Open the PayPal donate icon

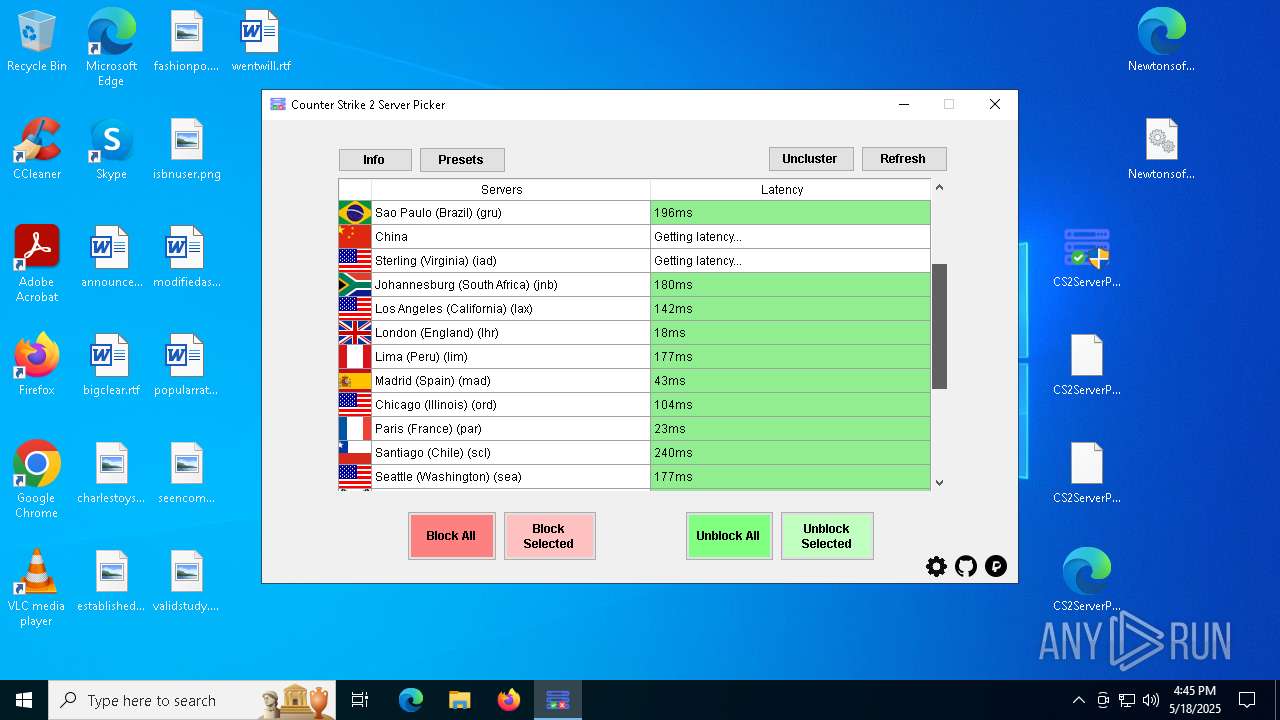[x=996, y=567]
